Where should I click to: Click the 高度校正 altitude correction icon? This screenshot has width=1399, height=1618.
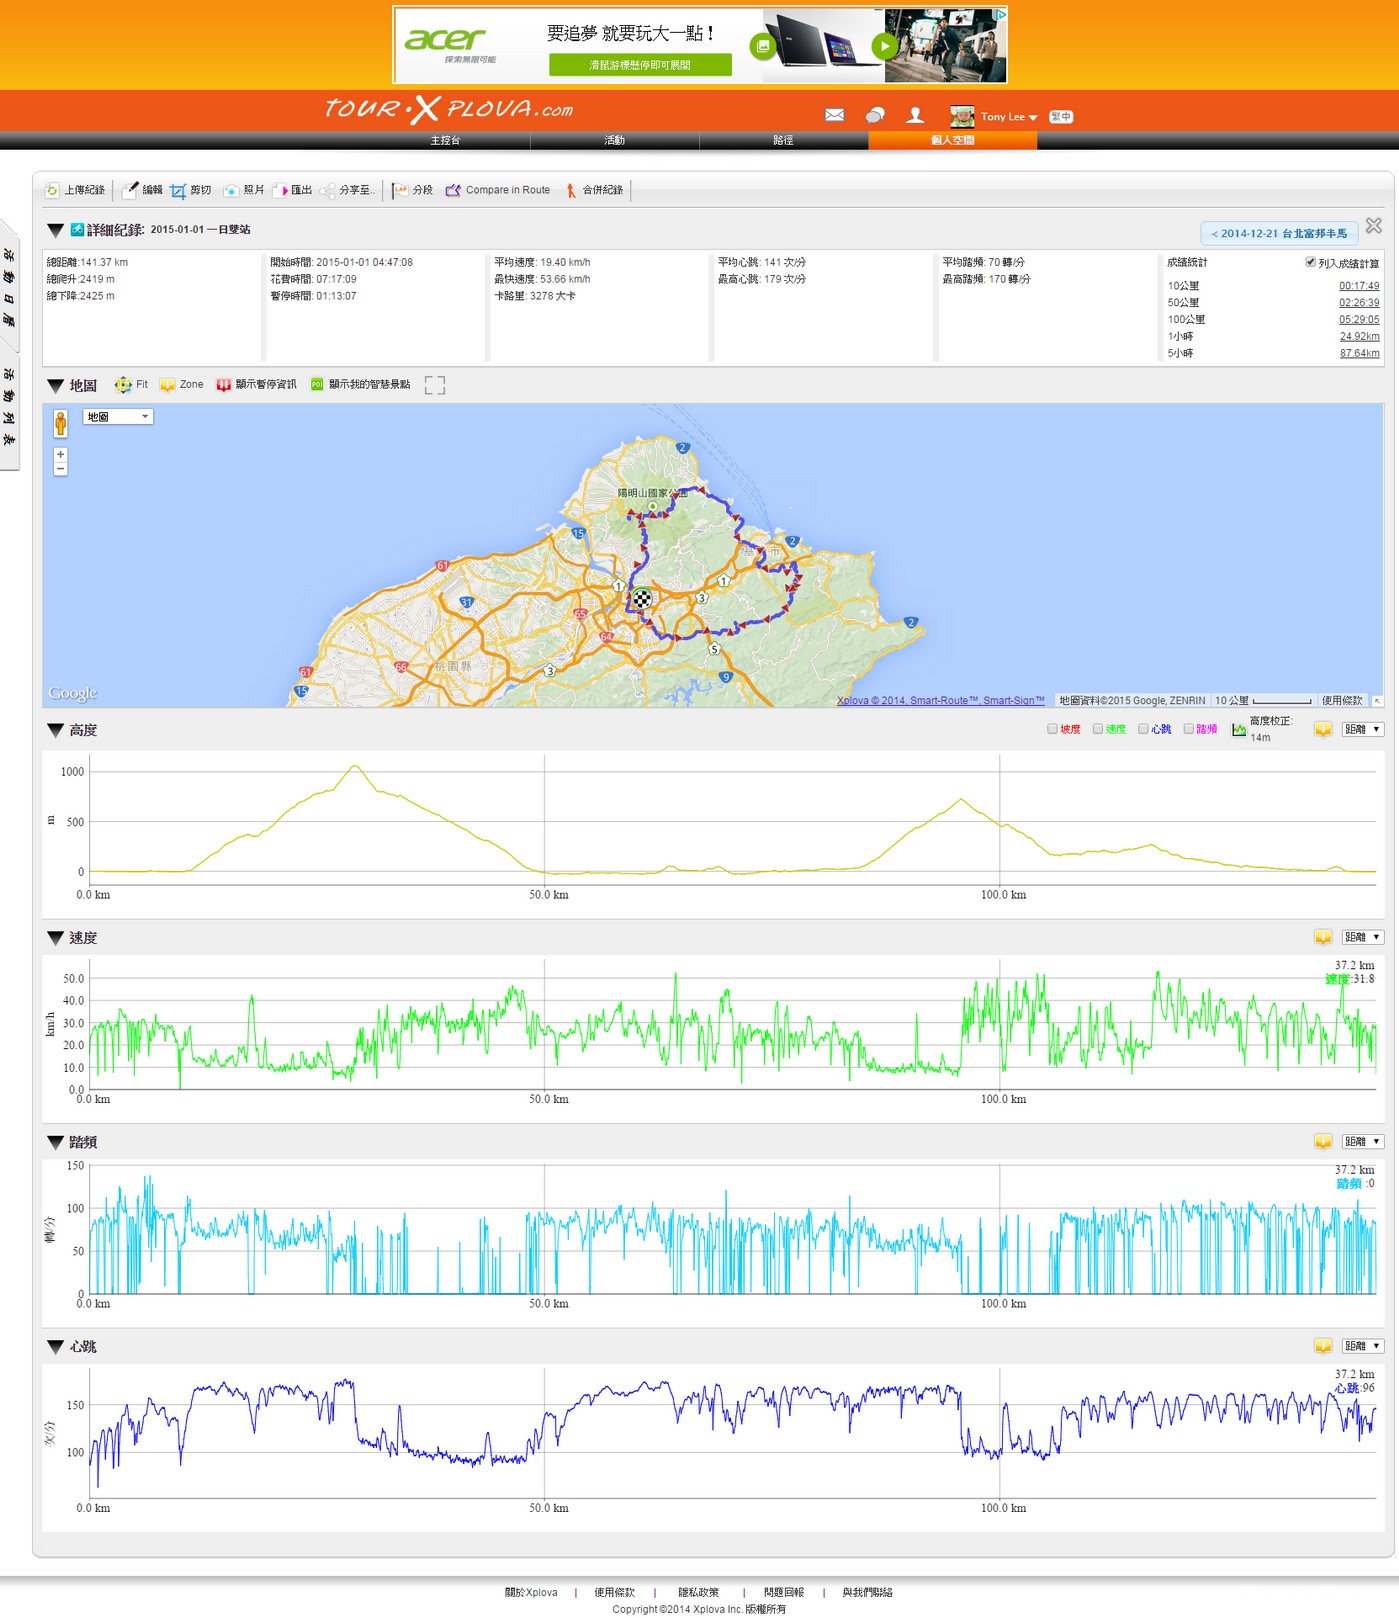coord(1239,730)
